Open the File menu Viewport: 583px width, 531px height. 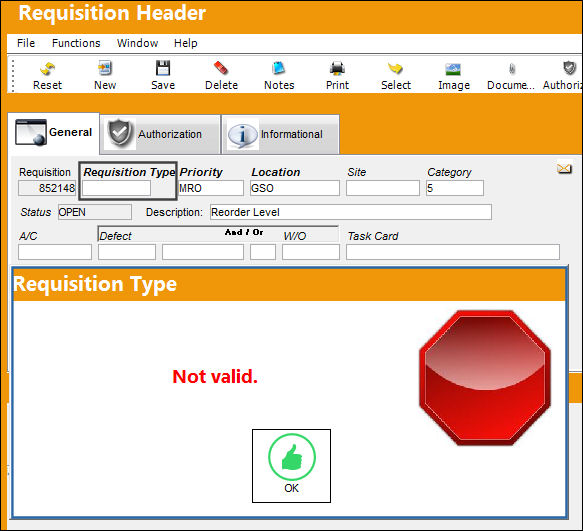(26, 43)
